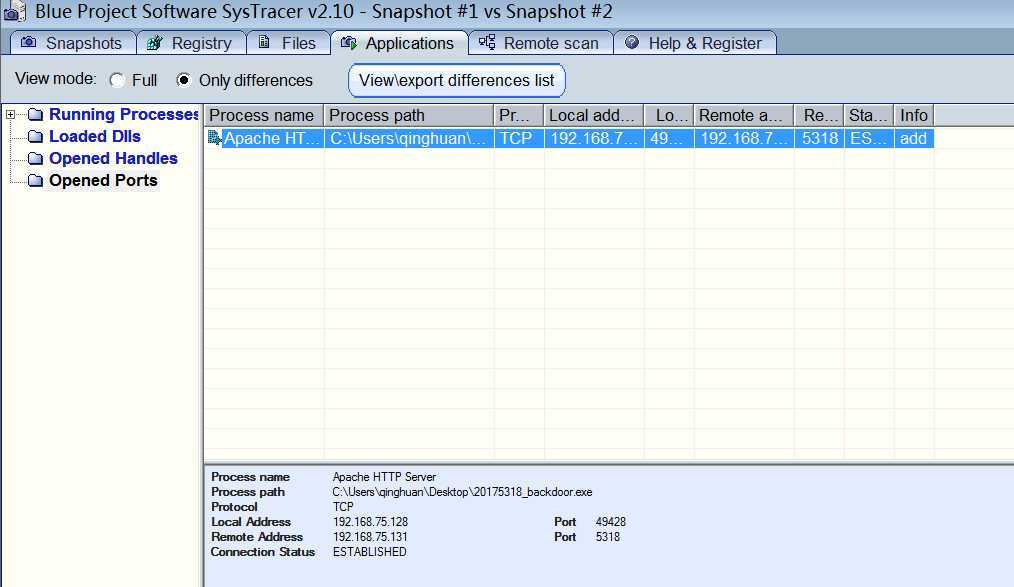Select the Applications tab
This screenshot has width=1014, height=587.
coord(399,43)
